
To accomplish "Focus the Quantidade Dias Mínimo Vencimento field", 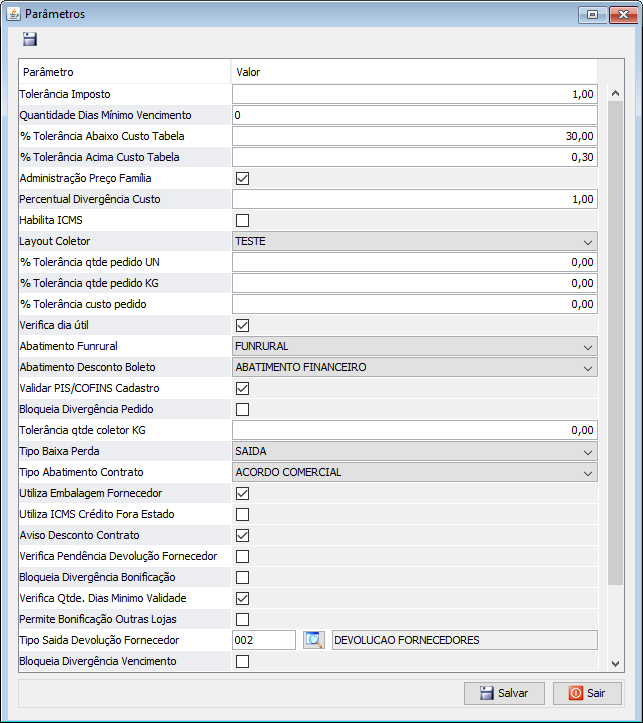I will coord(415,115).
